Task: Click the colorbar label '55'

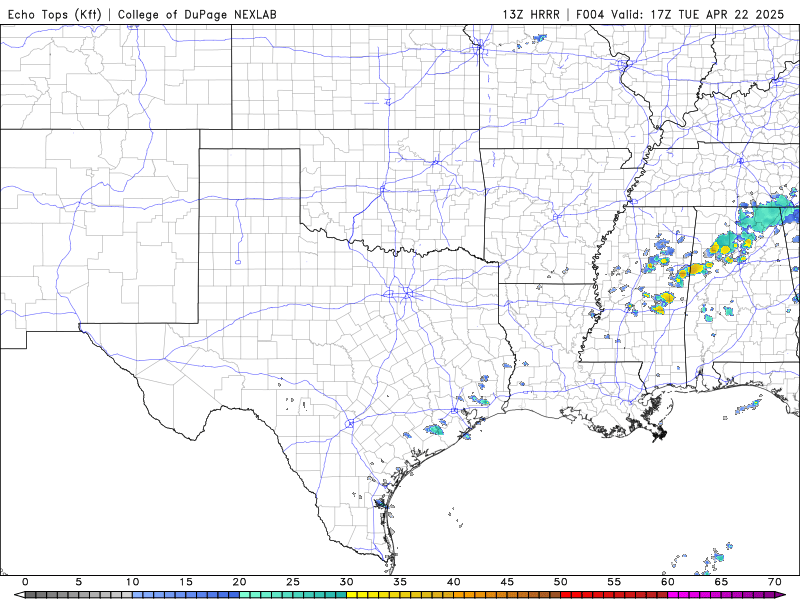Action: 614,582
